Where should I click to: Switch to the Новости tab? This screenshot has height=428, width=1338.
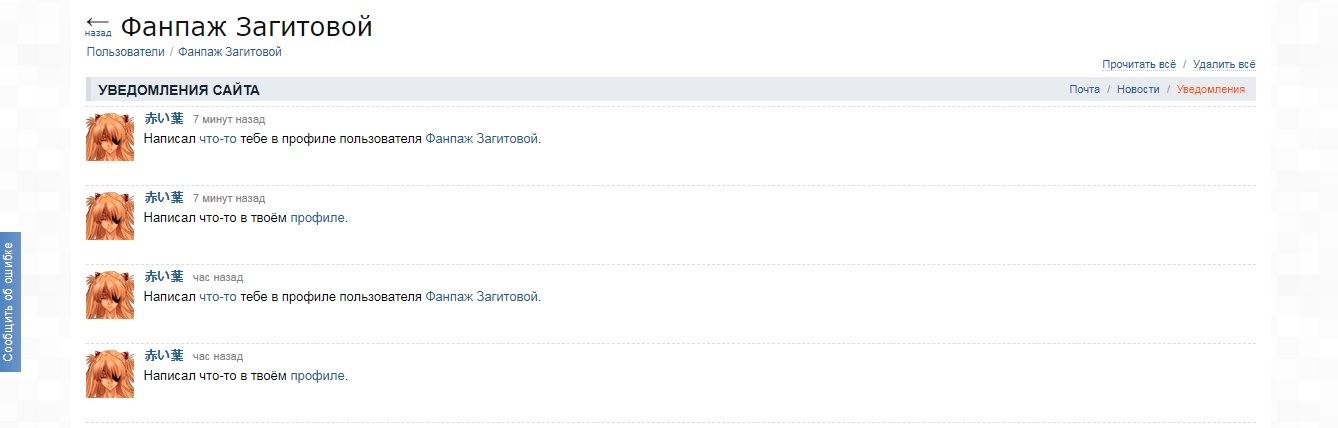click(1138, 89)
